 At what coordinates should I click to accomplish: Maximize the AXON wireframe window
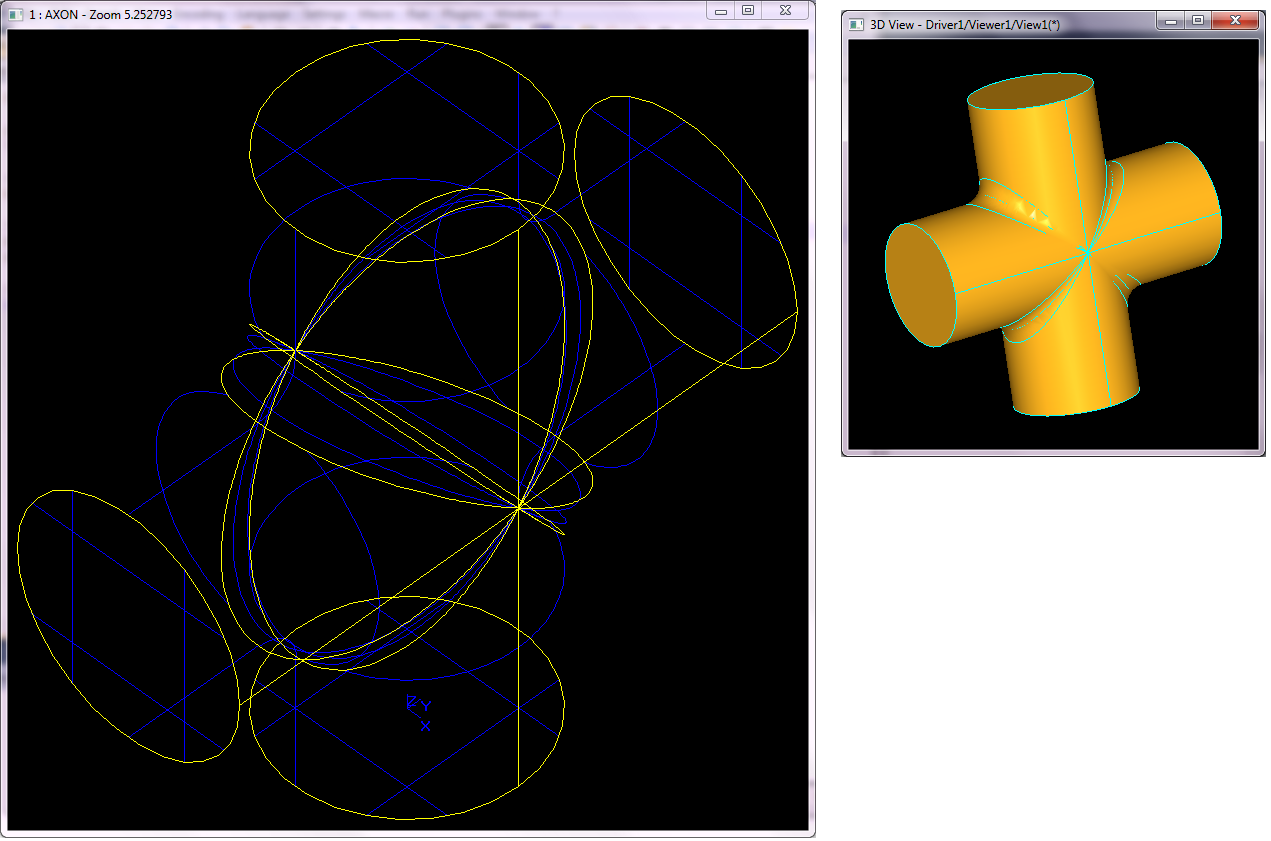747,10
